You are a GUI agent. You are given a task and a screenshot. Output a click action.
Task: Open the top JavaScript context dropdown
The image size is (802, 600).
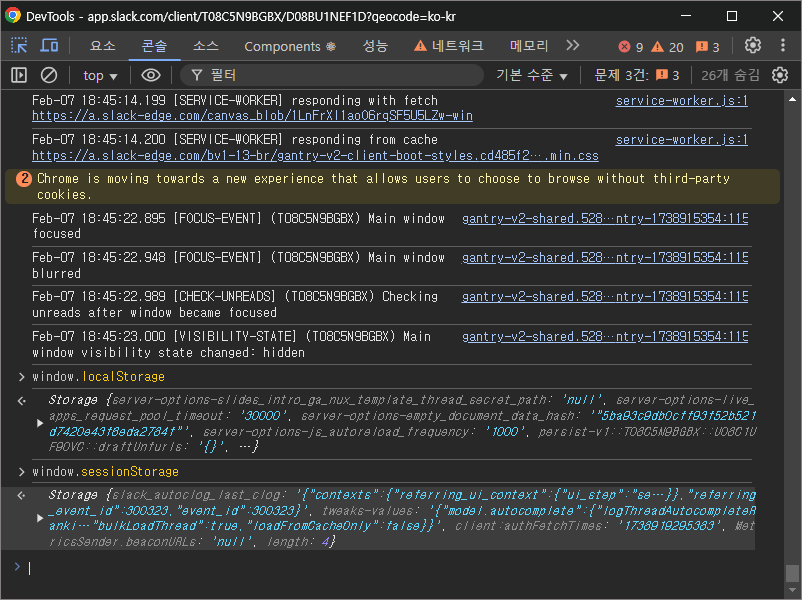point(100,76)
